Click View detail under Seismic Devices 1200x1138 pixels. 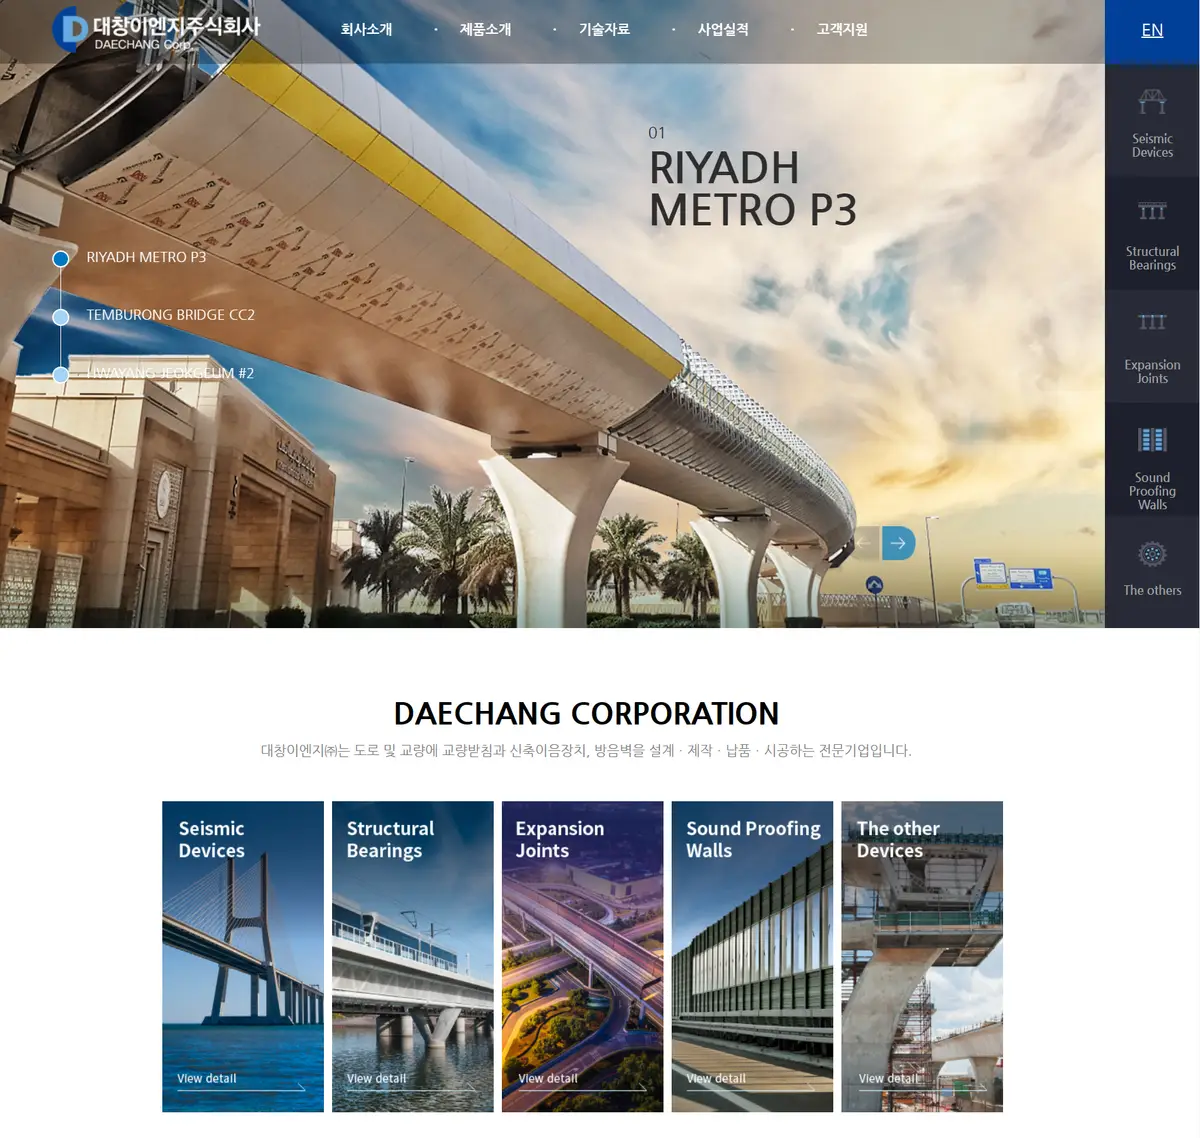tap(207, 1078)
